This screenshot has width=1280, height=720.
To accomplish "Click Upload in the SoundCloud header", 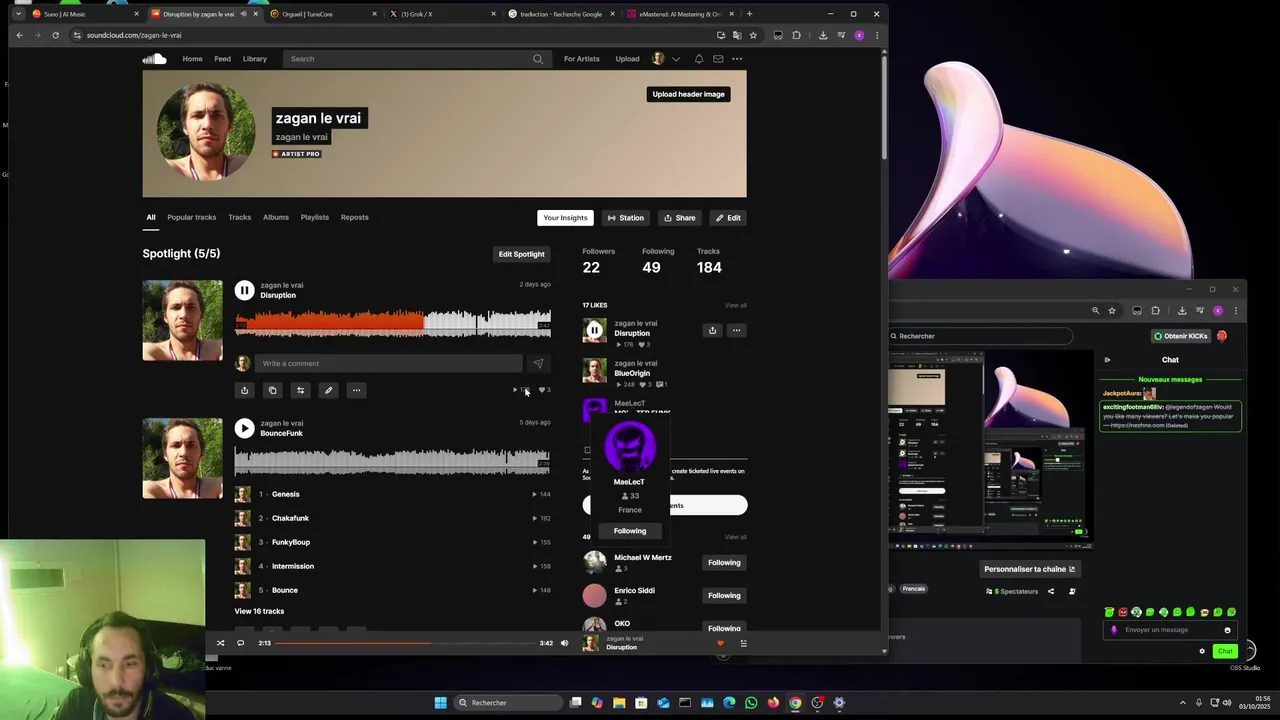I will click(627, 59).
